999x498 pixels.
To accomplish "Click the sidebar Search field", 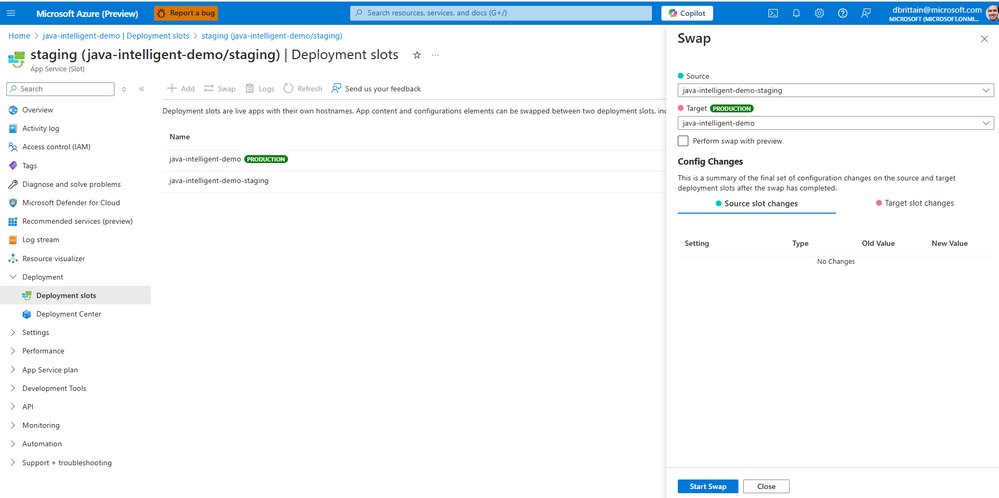I will (x=61, y=89).
